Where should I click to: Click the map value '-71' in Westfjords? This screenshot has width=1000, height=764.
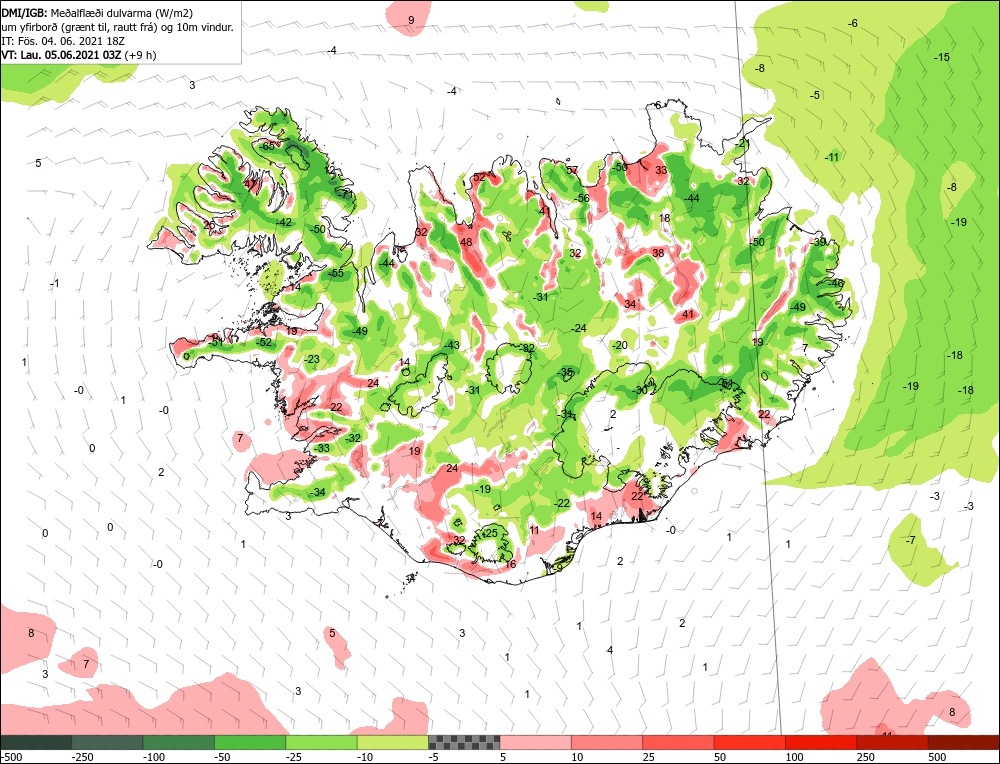coord(344,194)
